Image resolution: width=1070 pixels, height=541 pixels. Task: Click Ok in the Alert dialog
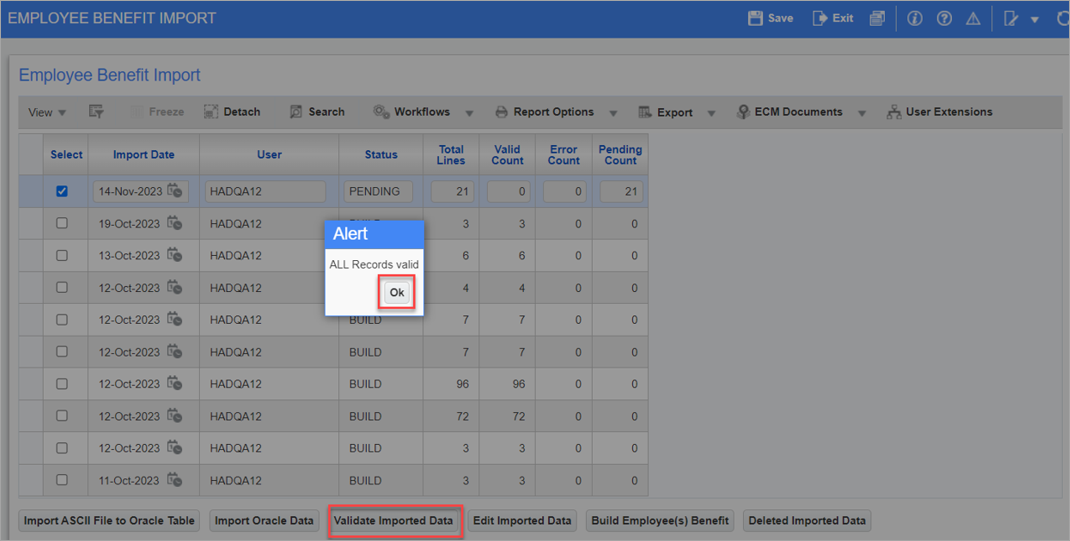[396, 292]
